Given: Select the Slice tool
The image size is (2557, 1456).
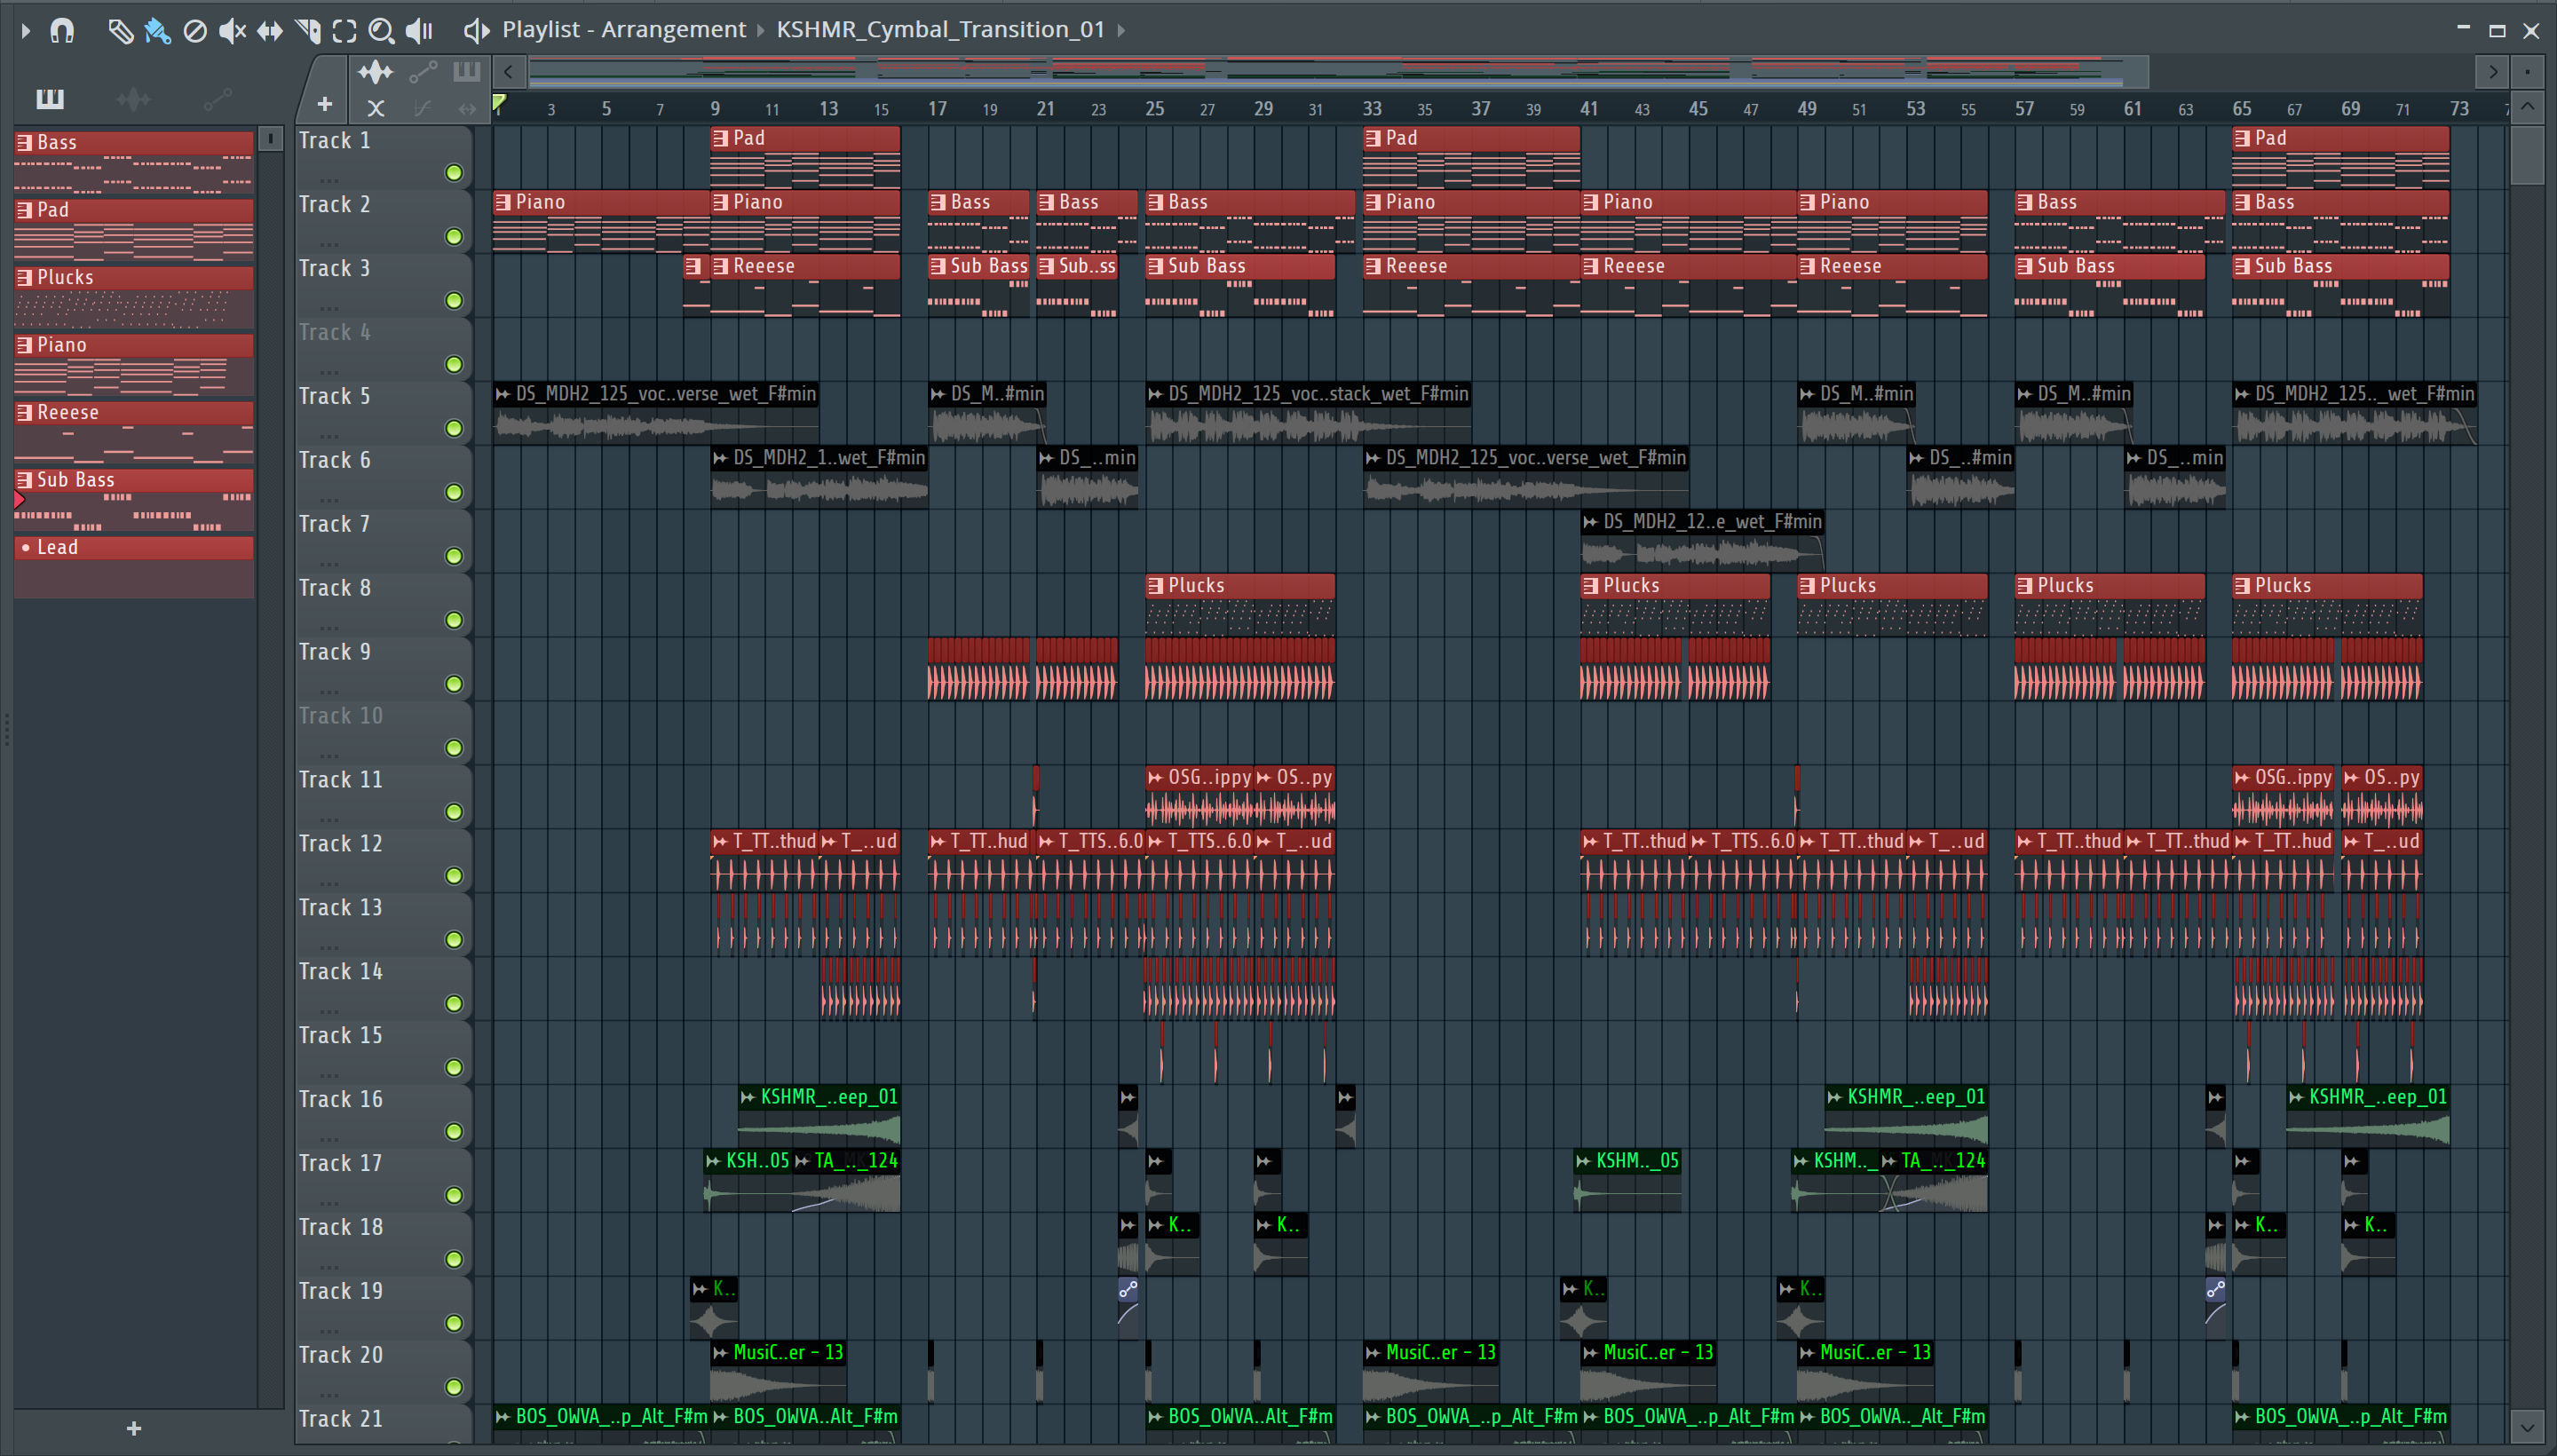Looking at the screenshot, I should click(308, 31).
